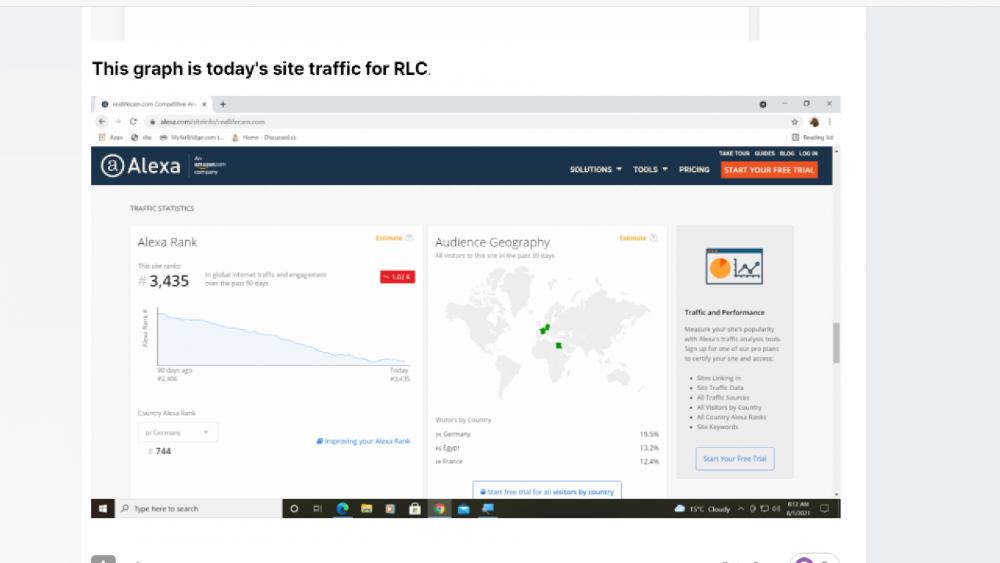This screenshot has width=1000, height=563.
Task: Open the Reading list
Action: (812, 137)
